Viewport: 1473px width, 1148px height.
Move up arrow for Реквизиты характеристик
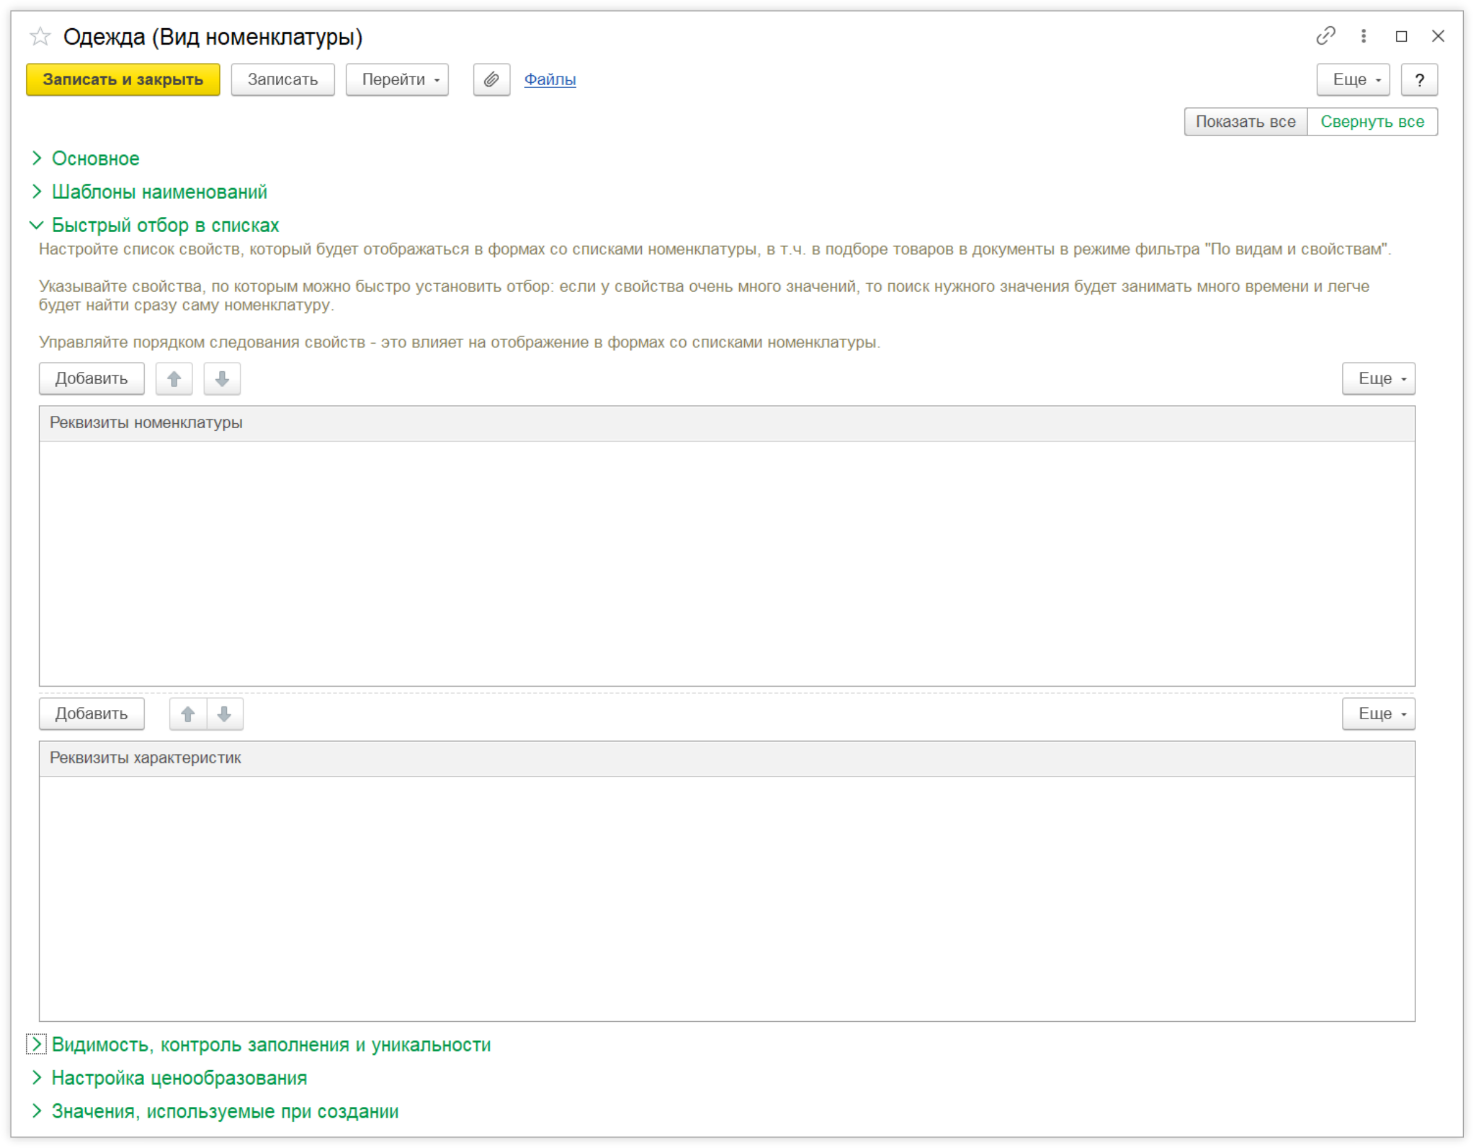(188, 714)
